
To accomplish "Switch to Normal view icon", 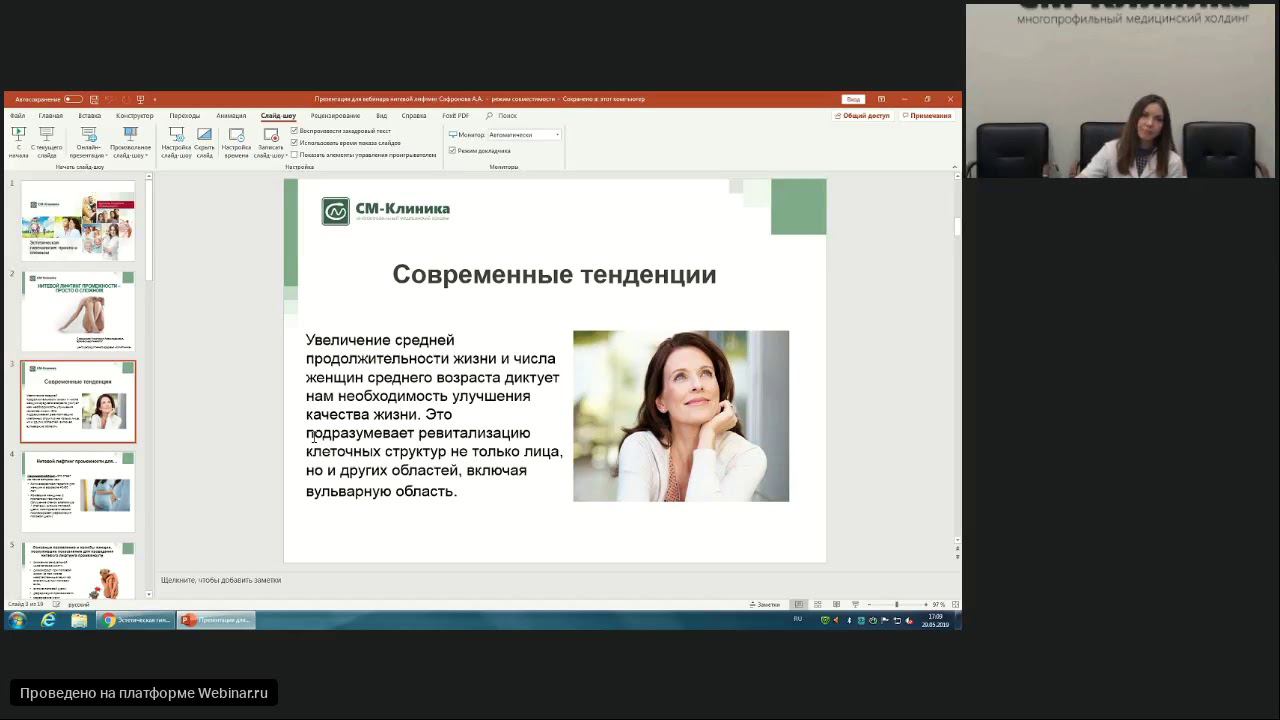I will [798, 605].
